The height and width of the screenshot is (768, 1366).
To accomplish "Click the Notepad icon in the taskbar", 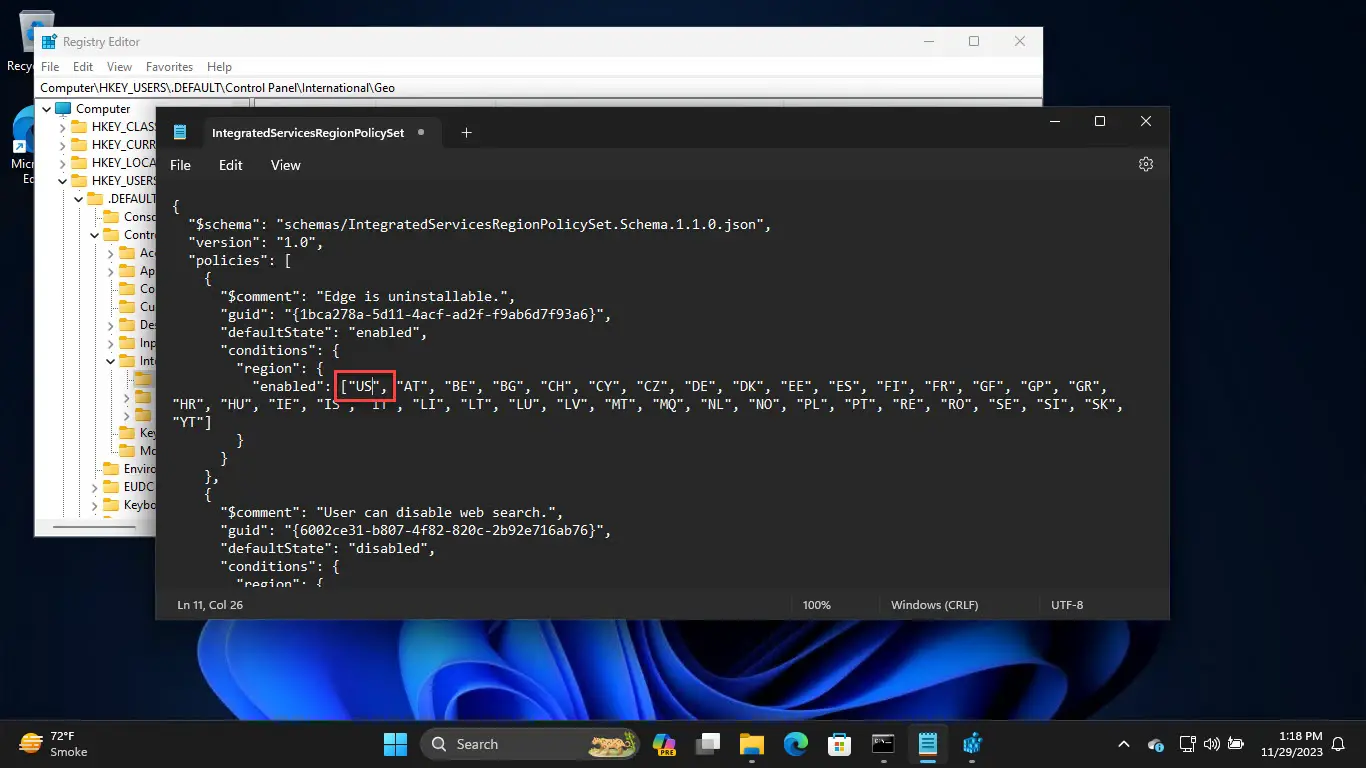I will [x=927, y=744].
